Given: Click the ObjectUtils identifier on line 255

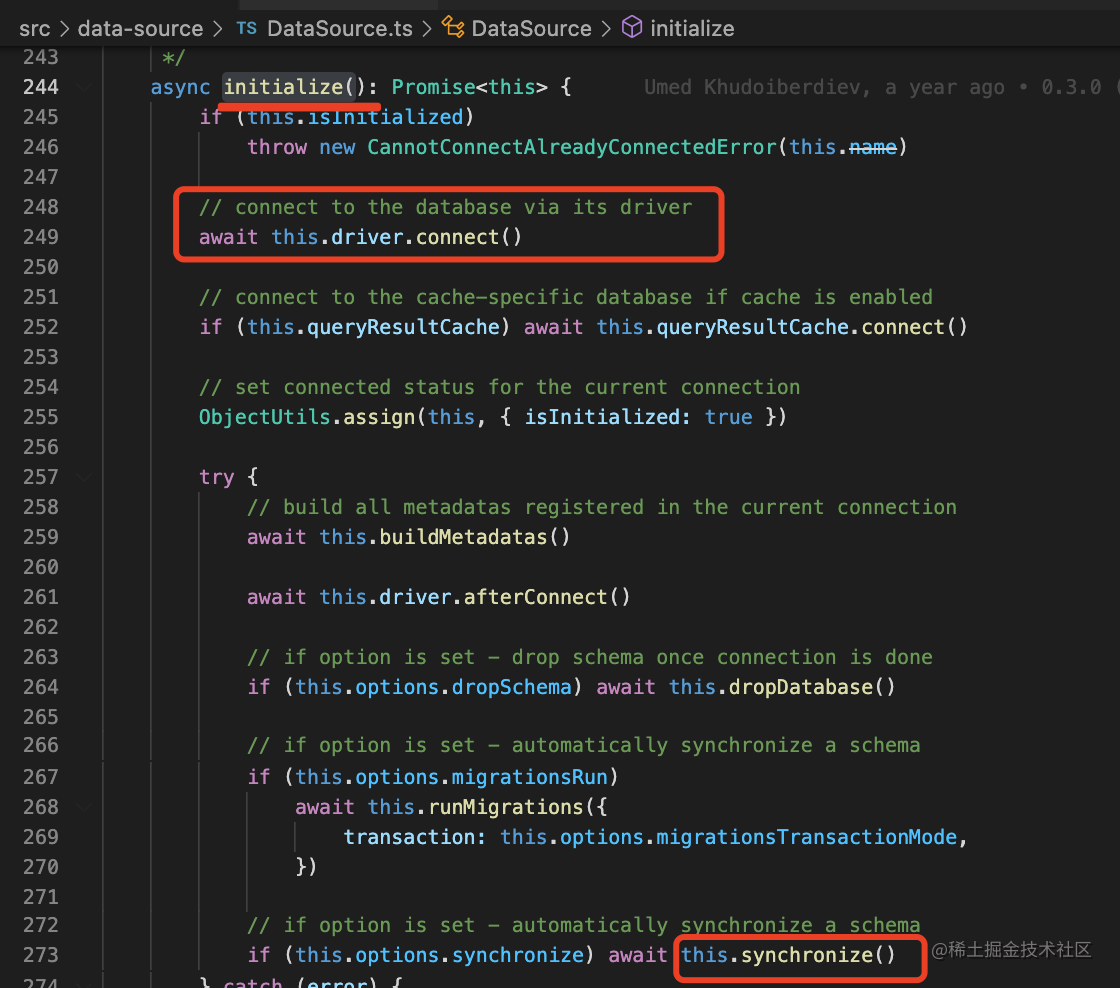Looking at the screenshot, I should [265, 417].
